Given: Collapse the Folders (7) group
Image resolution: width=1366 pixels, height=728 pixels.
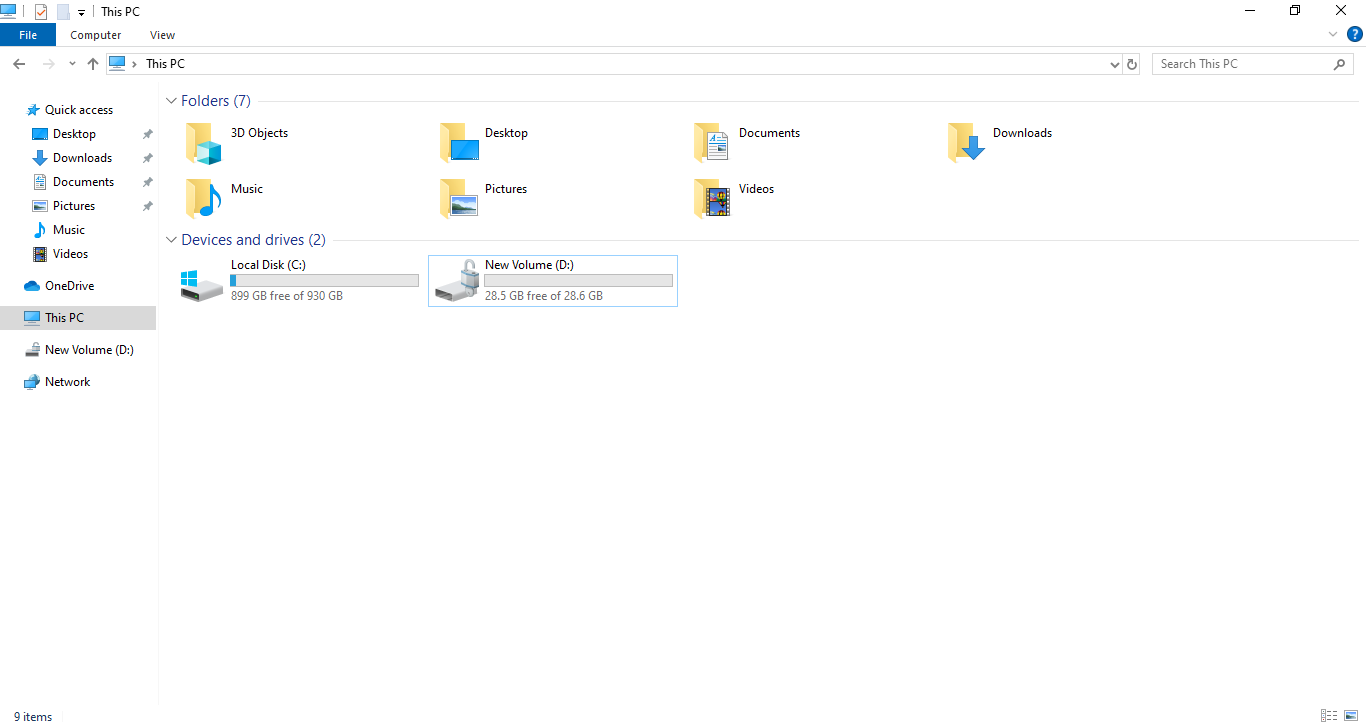Looking at the screenshot, I should [x=172, y=101].
